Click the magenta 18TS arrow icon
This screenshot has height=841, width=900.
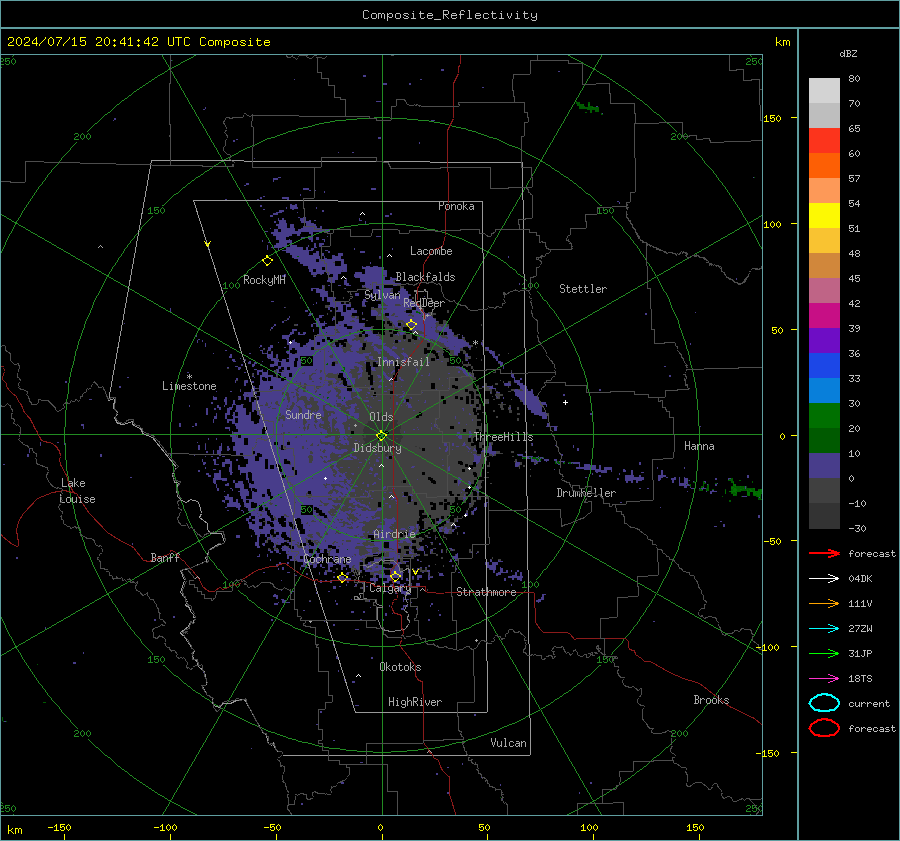tap(824, 679)
